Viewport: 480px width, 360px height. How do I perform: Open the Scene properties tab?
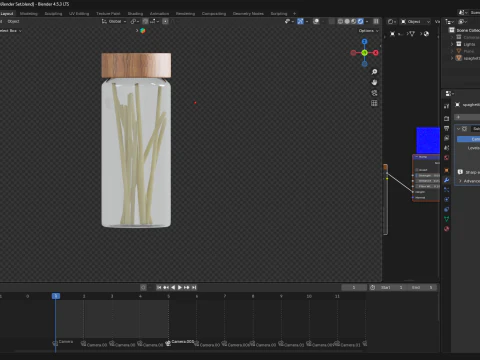447,148
